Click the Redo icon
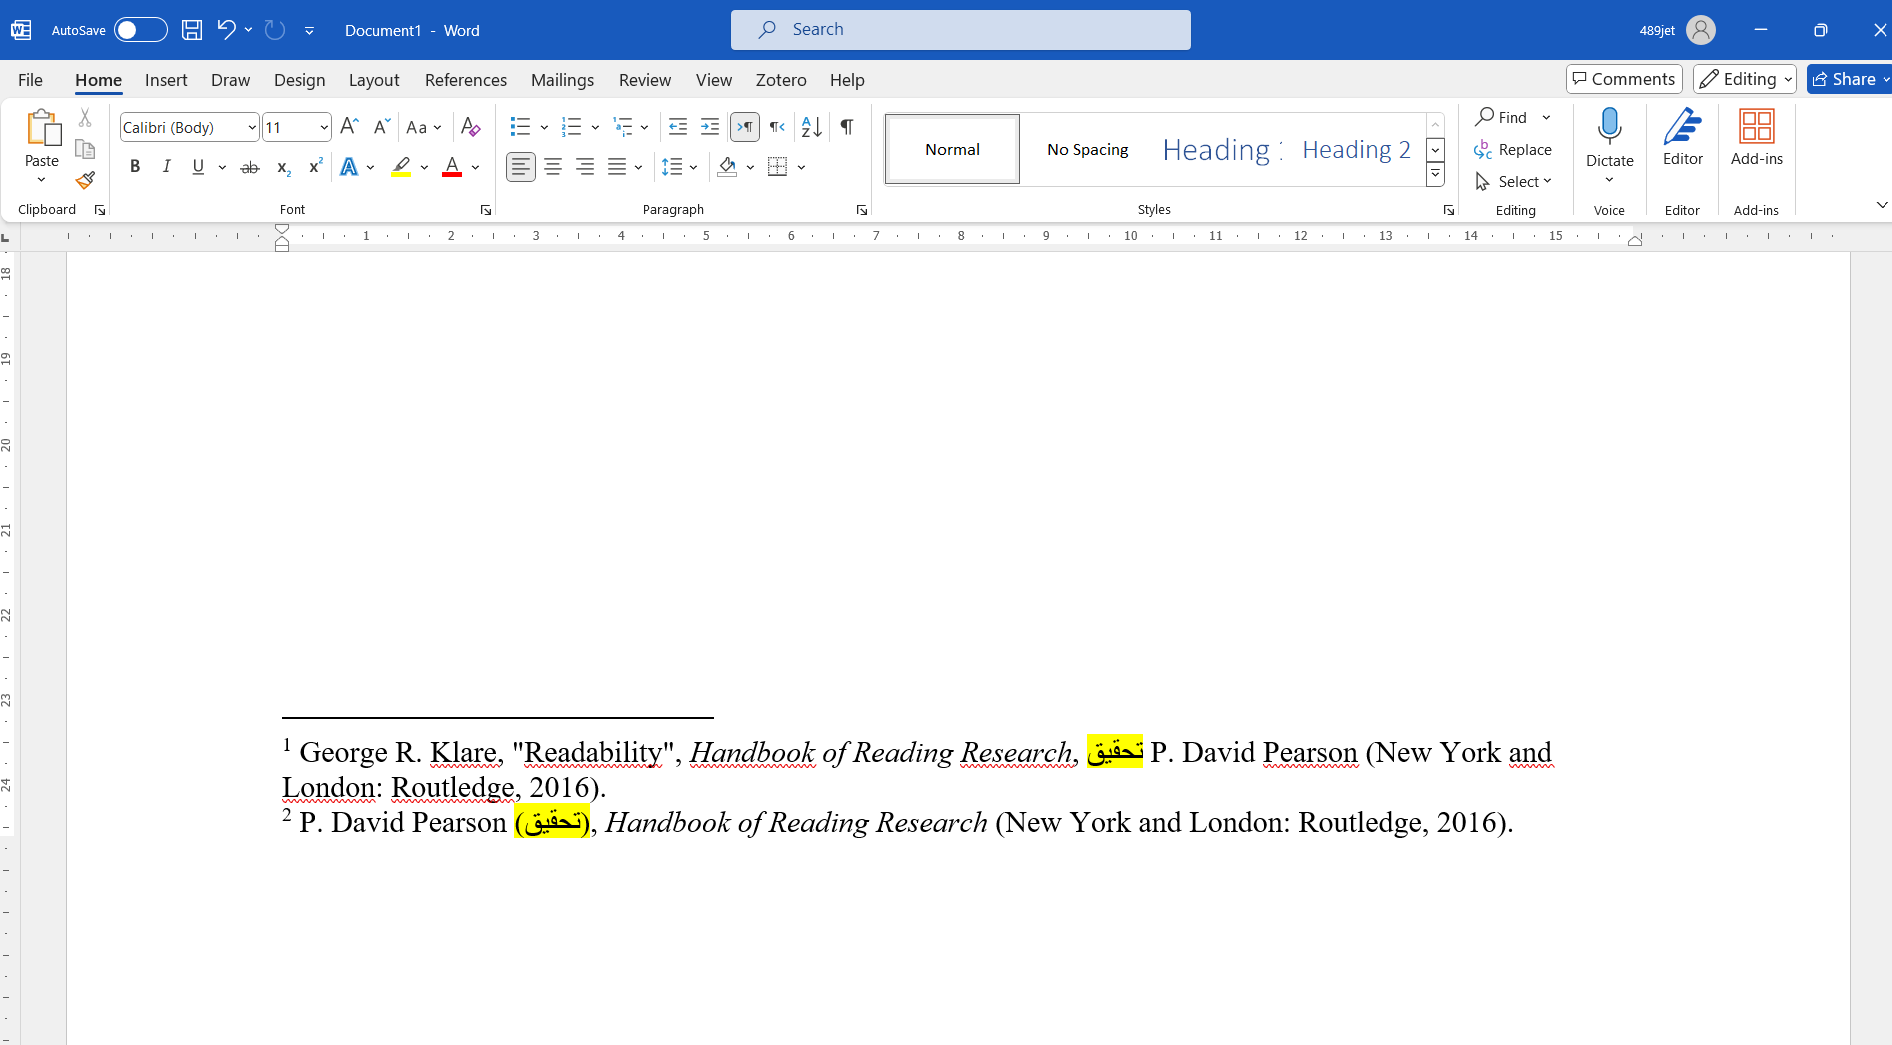 [275, 30]
